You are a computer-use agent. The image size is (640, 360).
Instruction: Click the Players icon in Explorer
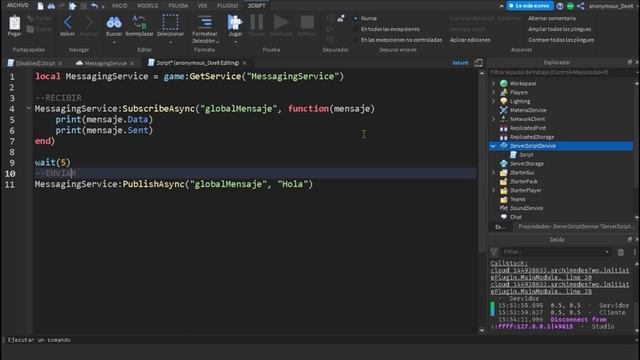(504, 93)
